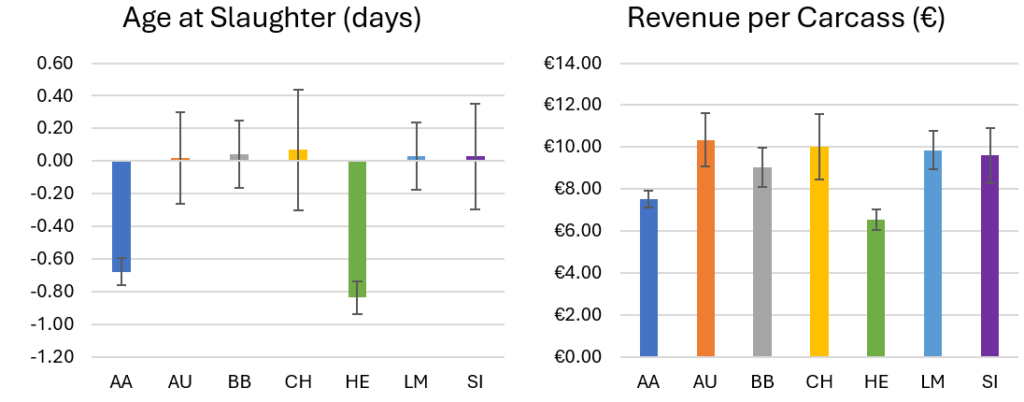Screen dimensions: 1024x402
Task: Click the gray BB bar in Revenue chart
Action: [762, 262]
